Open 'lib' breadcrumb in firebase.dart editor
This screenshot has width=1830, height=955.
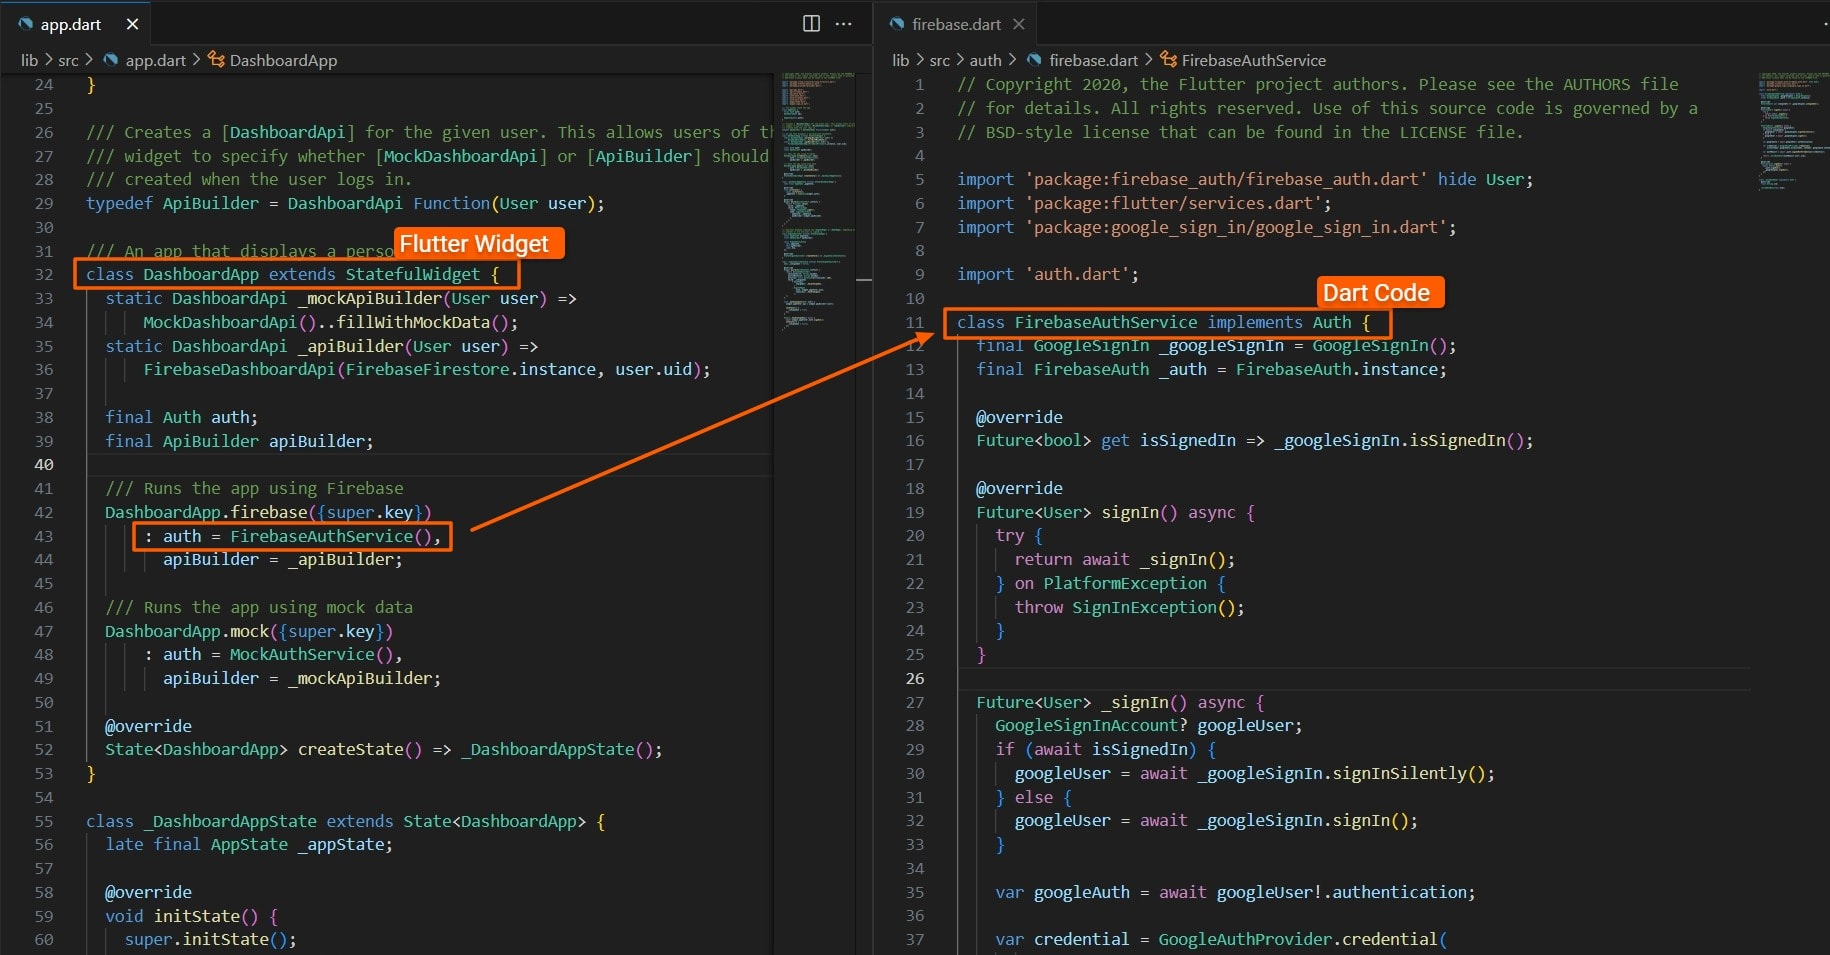tap(900, 60)
